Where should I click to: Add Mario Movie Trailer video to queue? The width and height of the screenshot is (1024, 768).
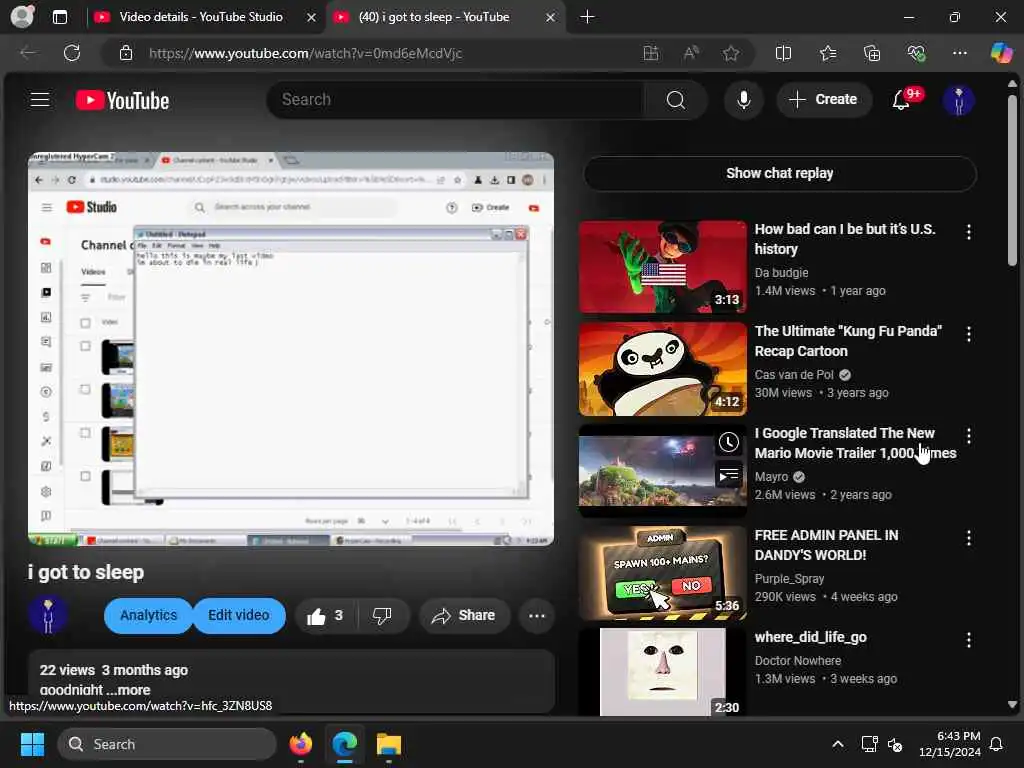(728, 475)
